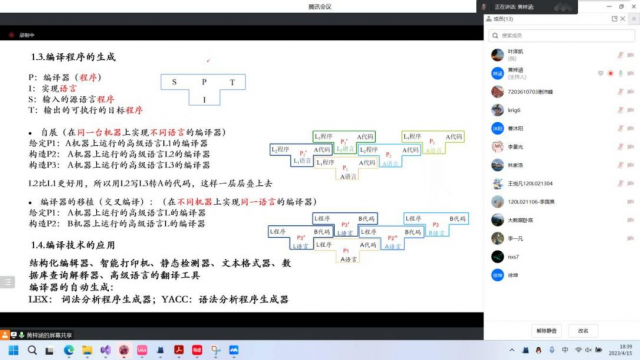Click the 正在讲话 speaker indicator bar
Image resolution: width=640 pixels, height=360 pixels.
(x=527, y=7)
